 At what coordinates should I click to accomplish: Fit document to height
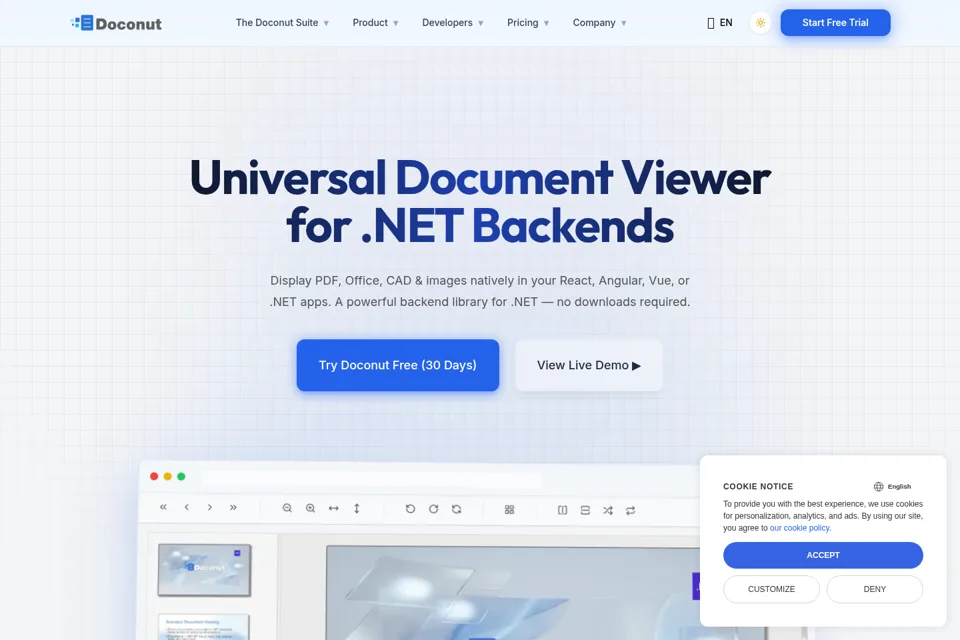[x=357, y=508]
